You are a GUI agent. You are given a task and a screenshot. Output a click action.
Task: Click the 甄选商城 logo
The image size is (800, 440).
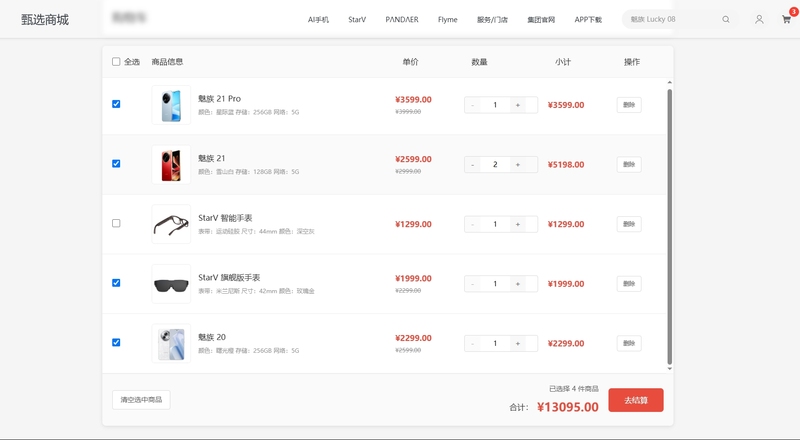tap(45, 19)
